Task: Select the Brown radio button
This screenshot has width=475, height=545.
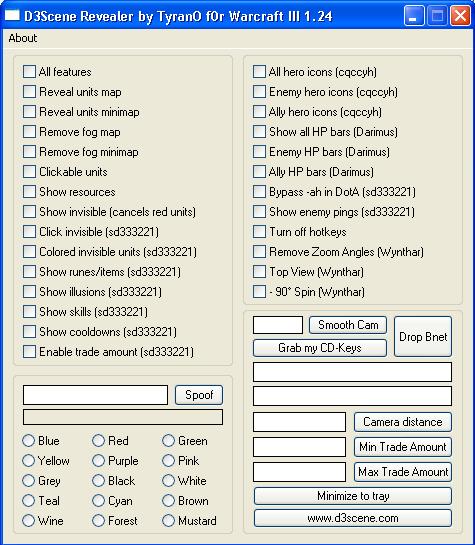Action: coord(169,501)
